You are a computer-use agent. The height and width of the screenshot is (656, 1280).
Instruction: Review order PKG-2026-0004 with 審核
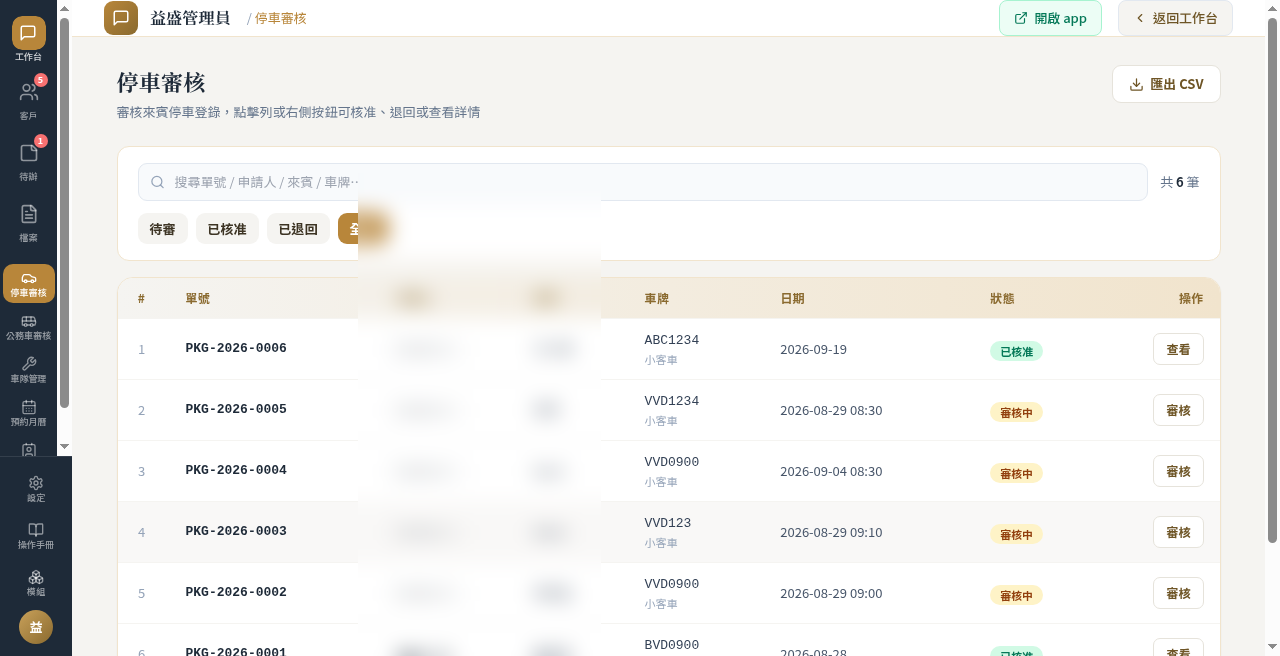pos(1178,471)
